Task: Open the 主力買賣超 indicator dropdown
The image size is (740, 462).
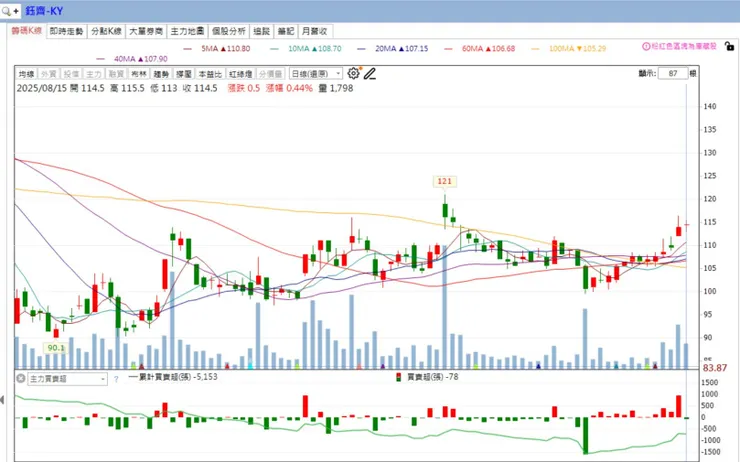Action: [x=67, y=379]
